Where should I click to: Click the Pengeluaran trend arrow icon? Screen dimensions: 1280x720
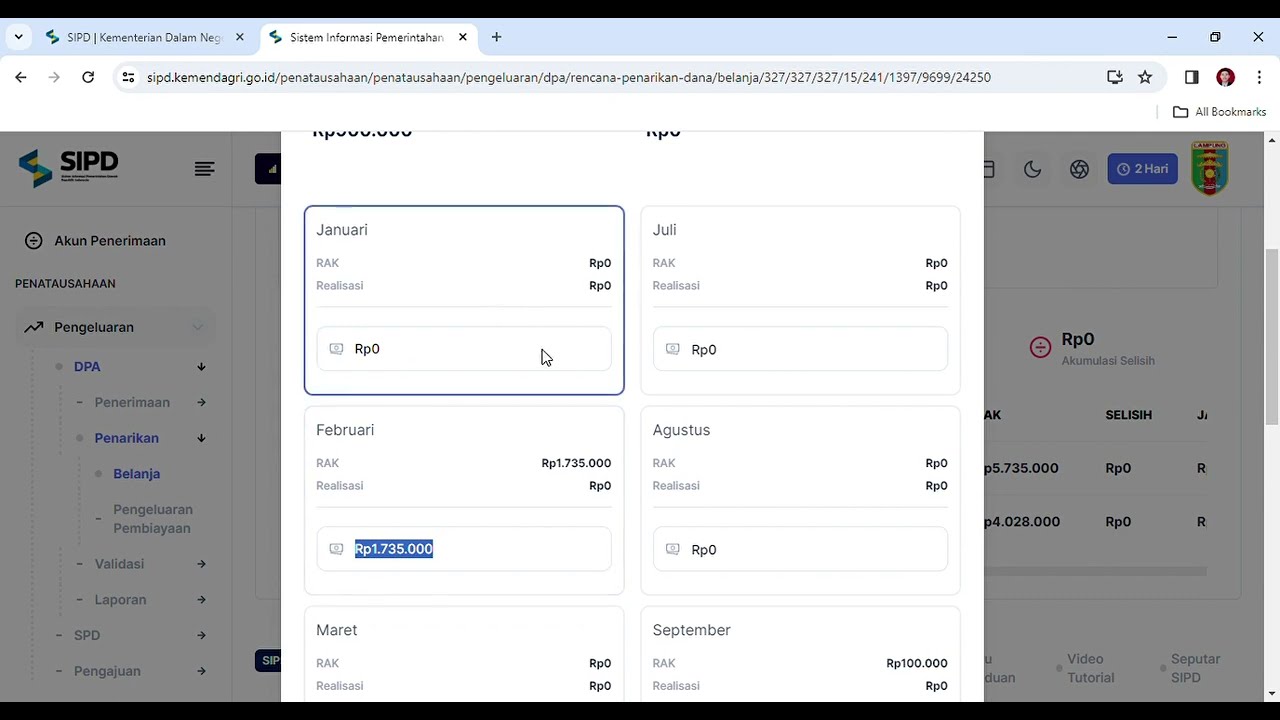pos(34,327)
